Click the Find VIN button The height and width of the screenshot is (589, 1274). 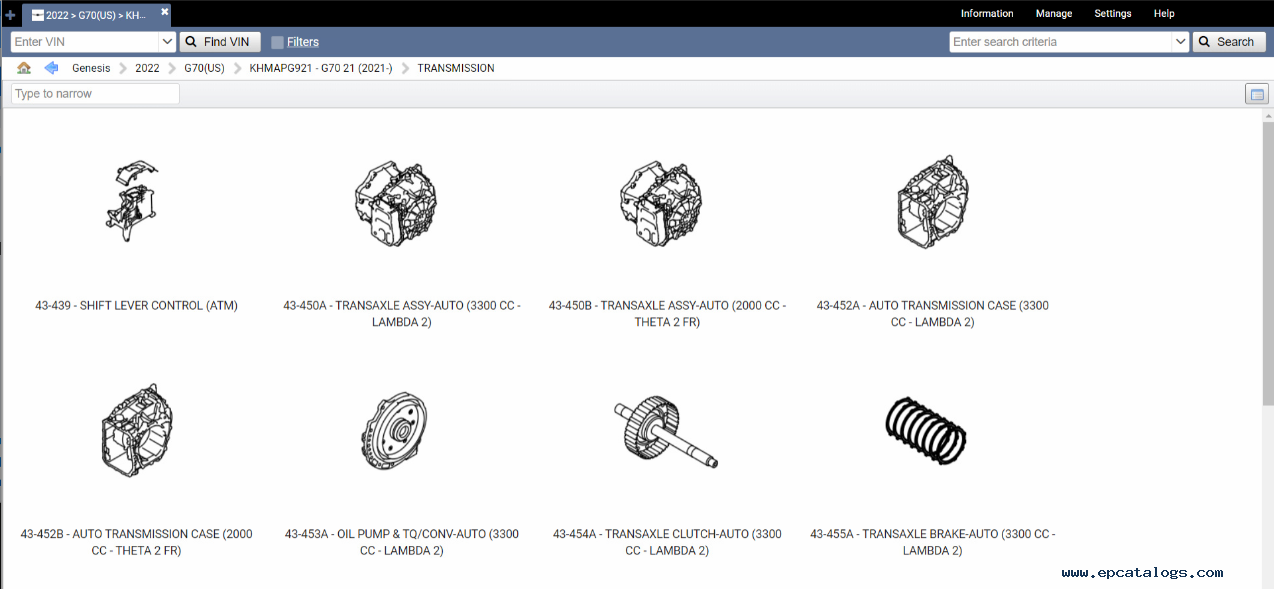(220, 42)
